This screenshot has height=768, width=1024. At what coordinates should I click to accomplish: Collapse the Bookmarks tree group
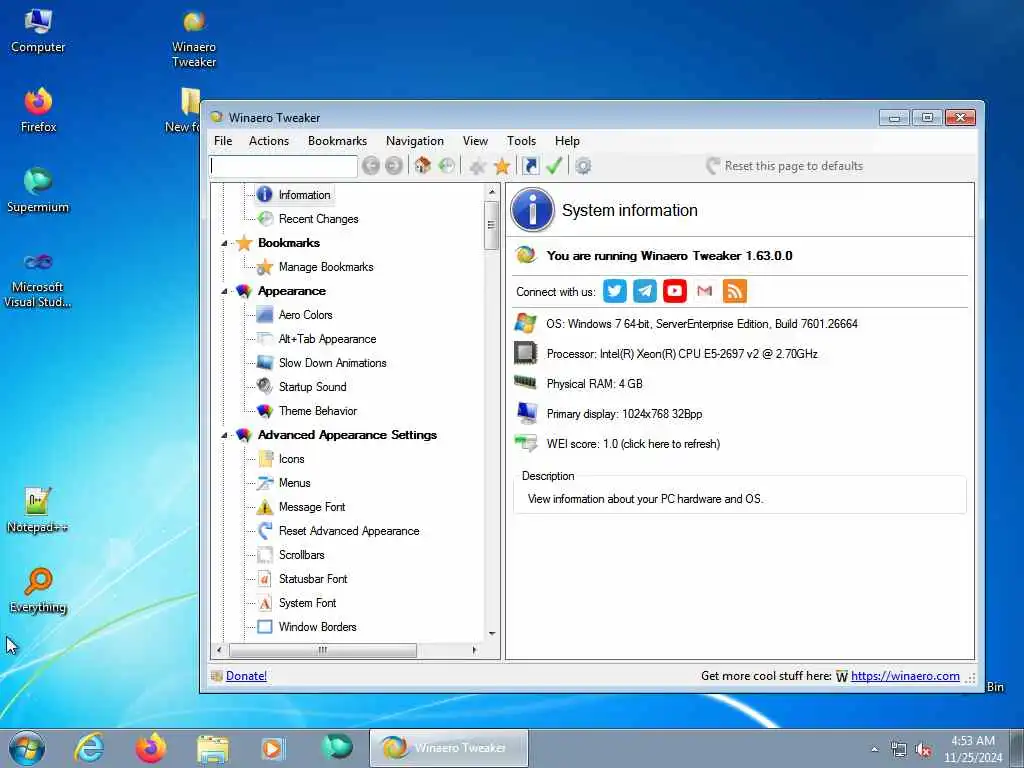(x=224, y=243)
